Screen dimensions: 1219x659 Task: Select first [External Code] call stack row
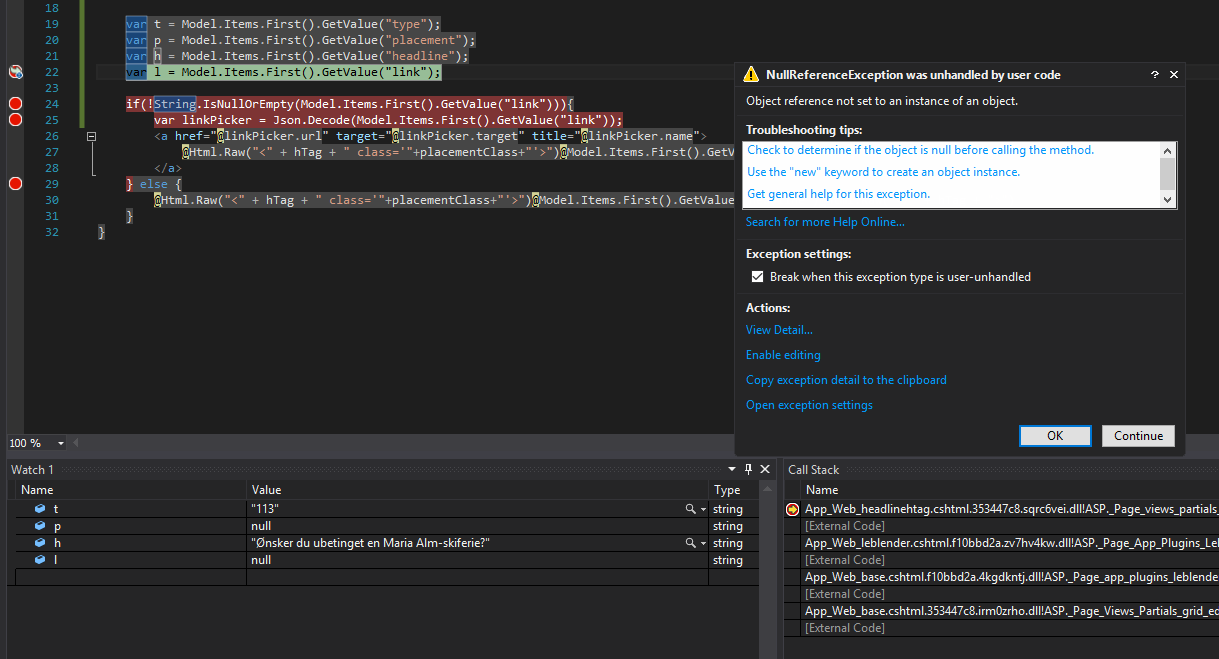[x=845, y=526]
